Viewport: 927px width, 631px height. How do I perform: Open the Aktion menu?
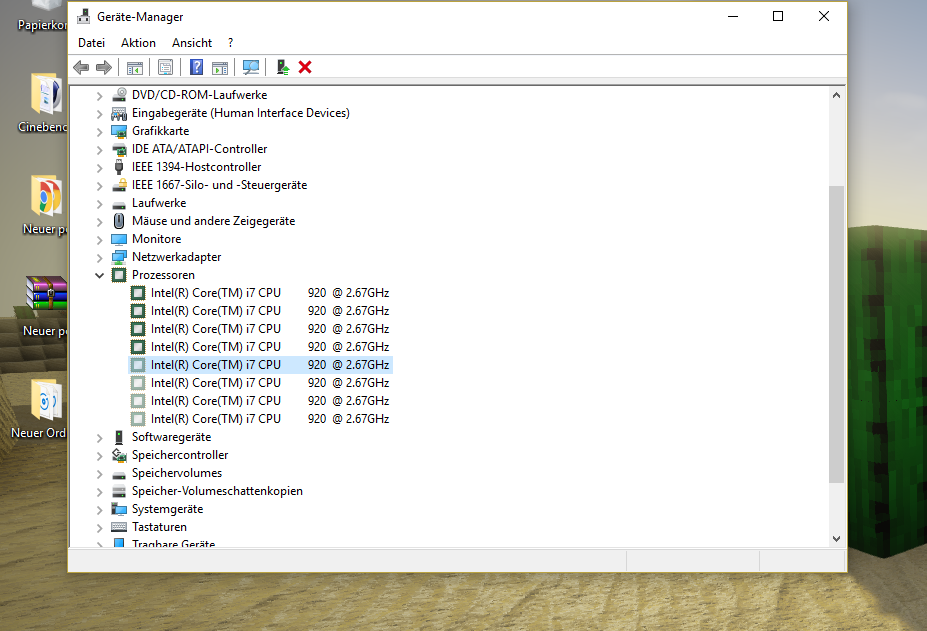coord(138,43)
